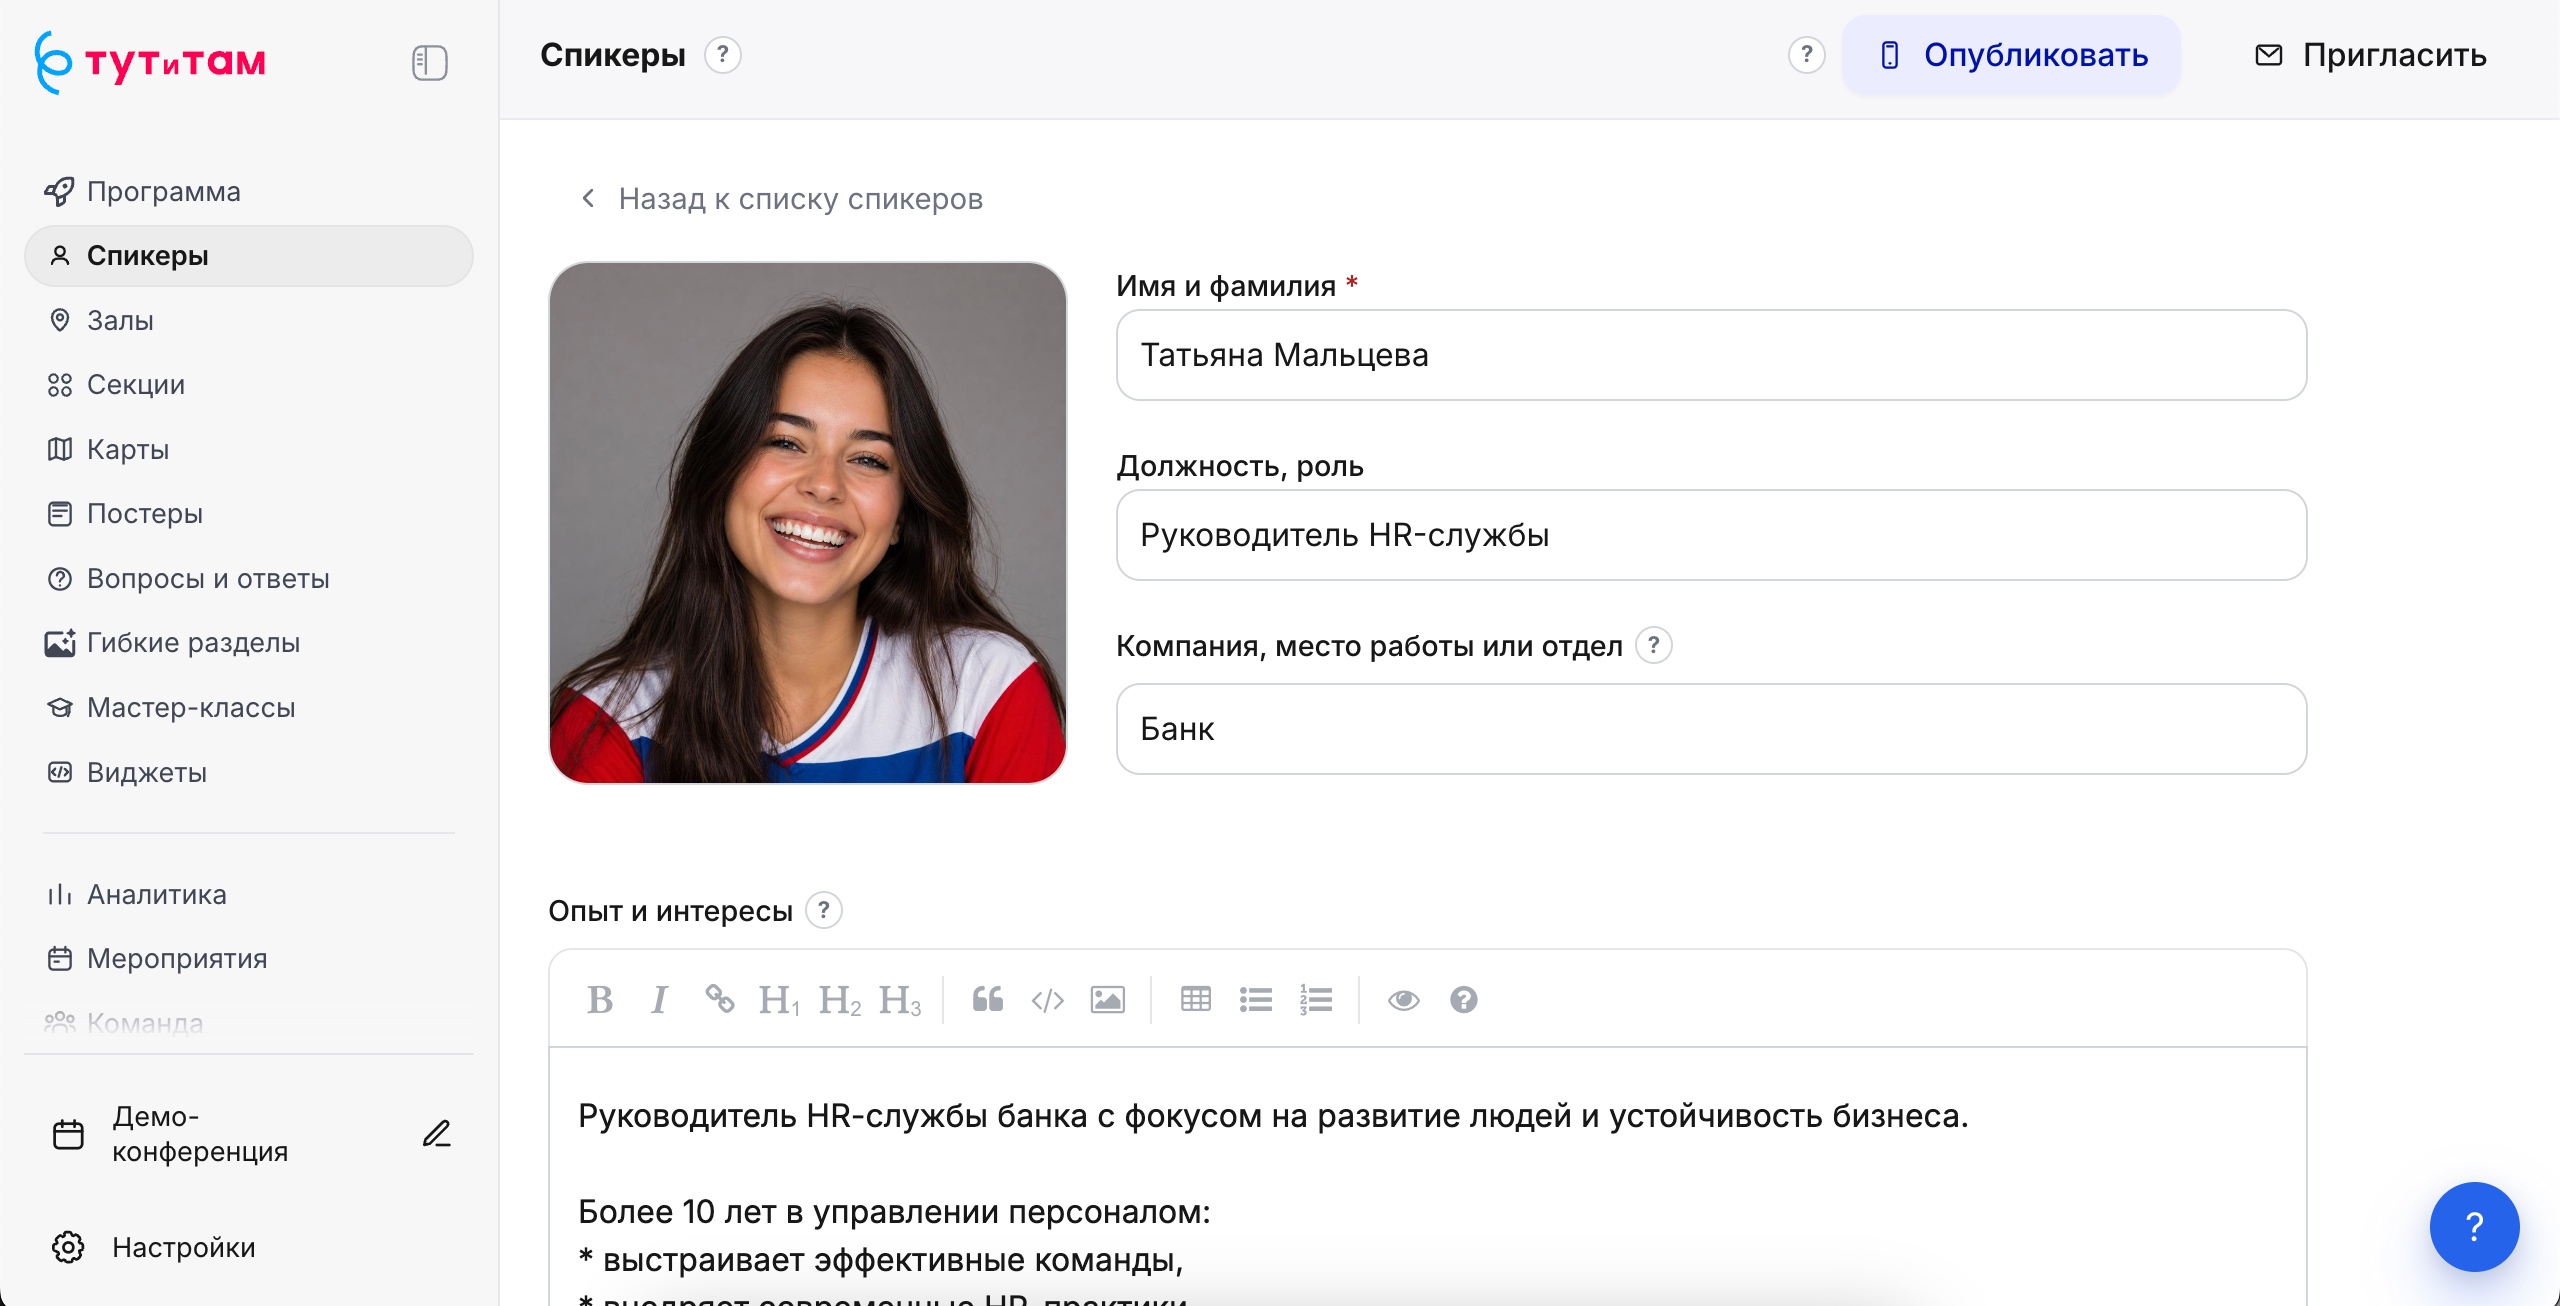
Task: Open Мастер-классы section
Action: pyautogui.click(x=248, y=707)
